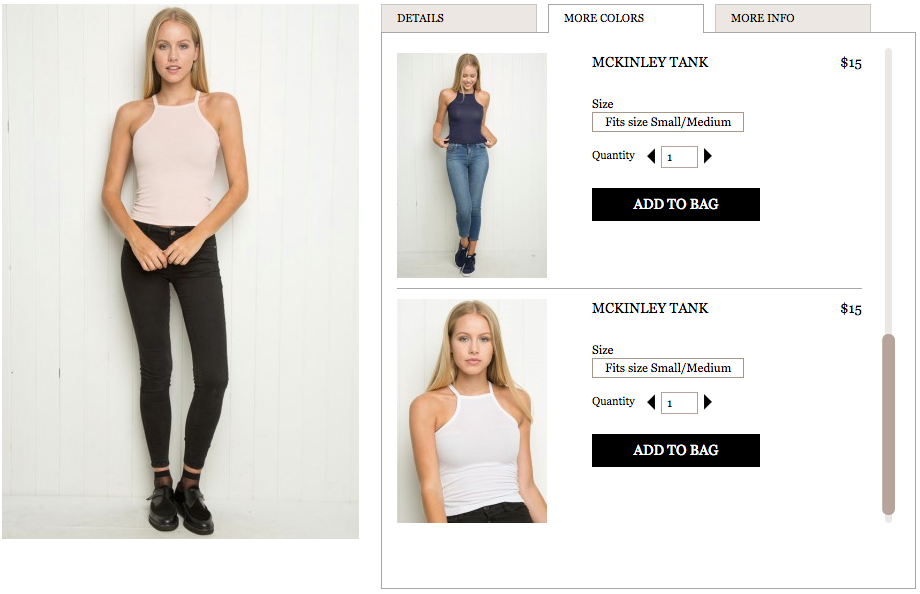Viewport: 920px width, 594px height.
Task: Click the colors list scrollbar thumb
Action: pyautogui.click(x=888, y=425)
